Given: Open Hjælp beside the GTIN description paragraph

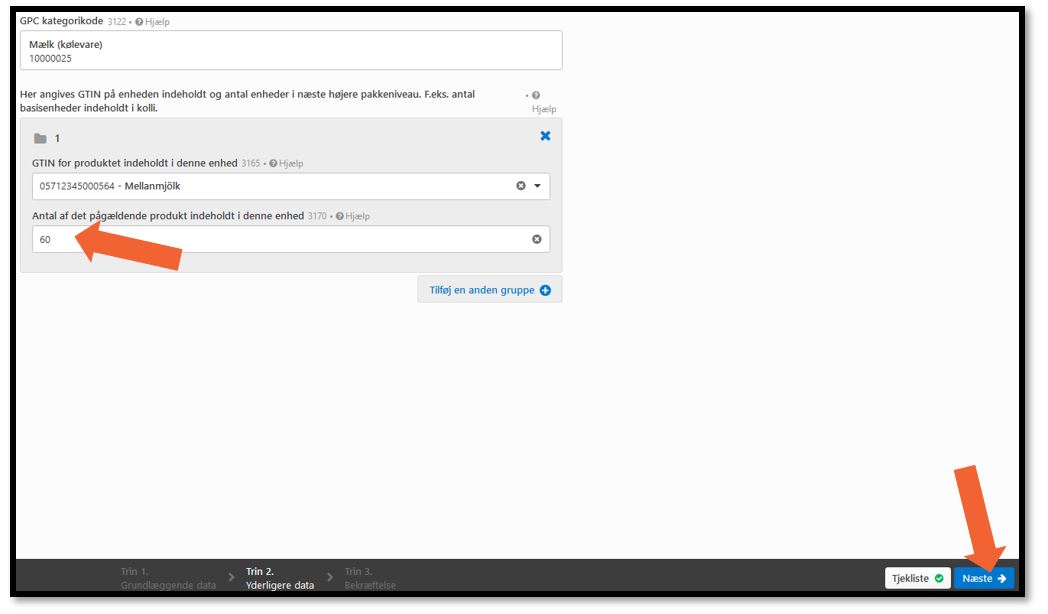Looking at the screenshot, I should point(543,102).
